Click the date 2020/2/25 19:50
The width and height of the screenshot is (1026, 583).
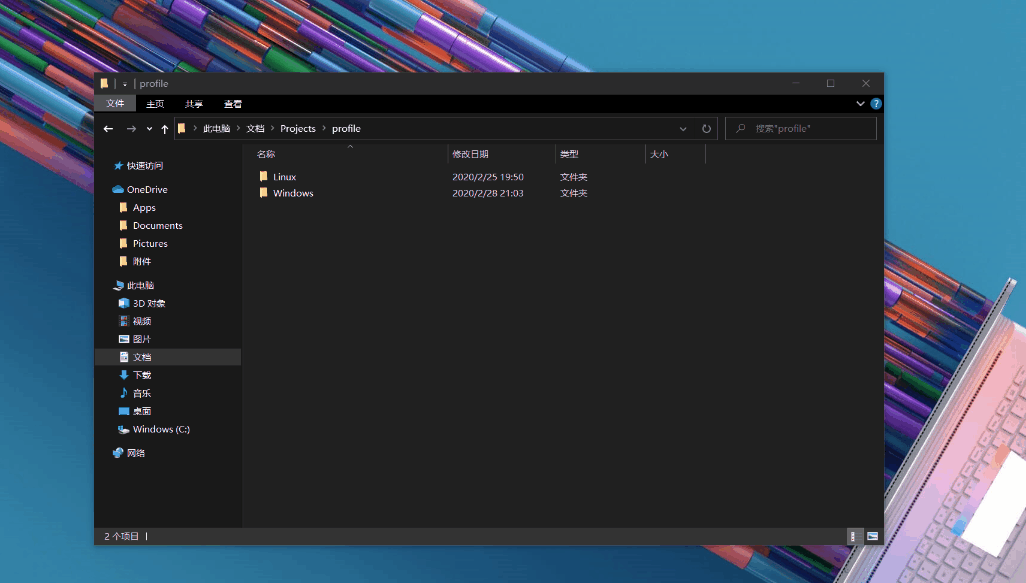pos(487,177)
